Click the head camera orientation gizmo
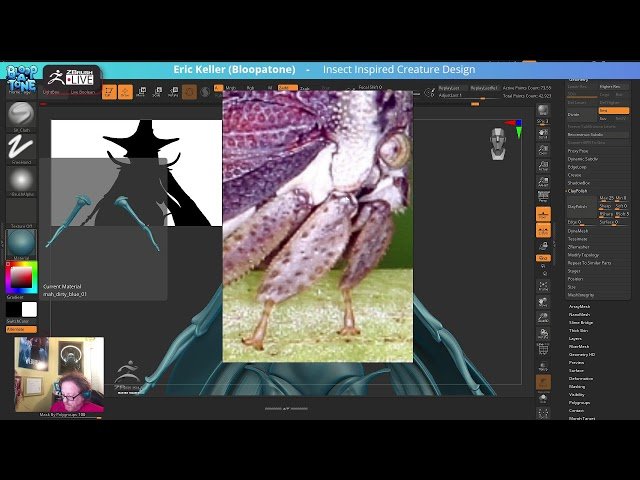 [x=498, y=144]
